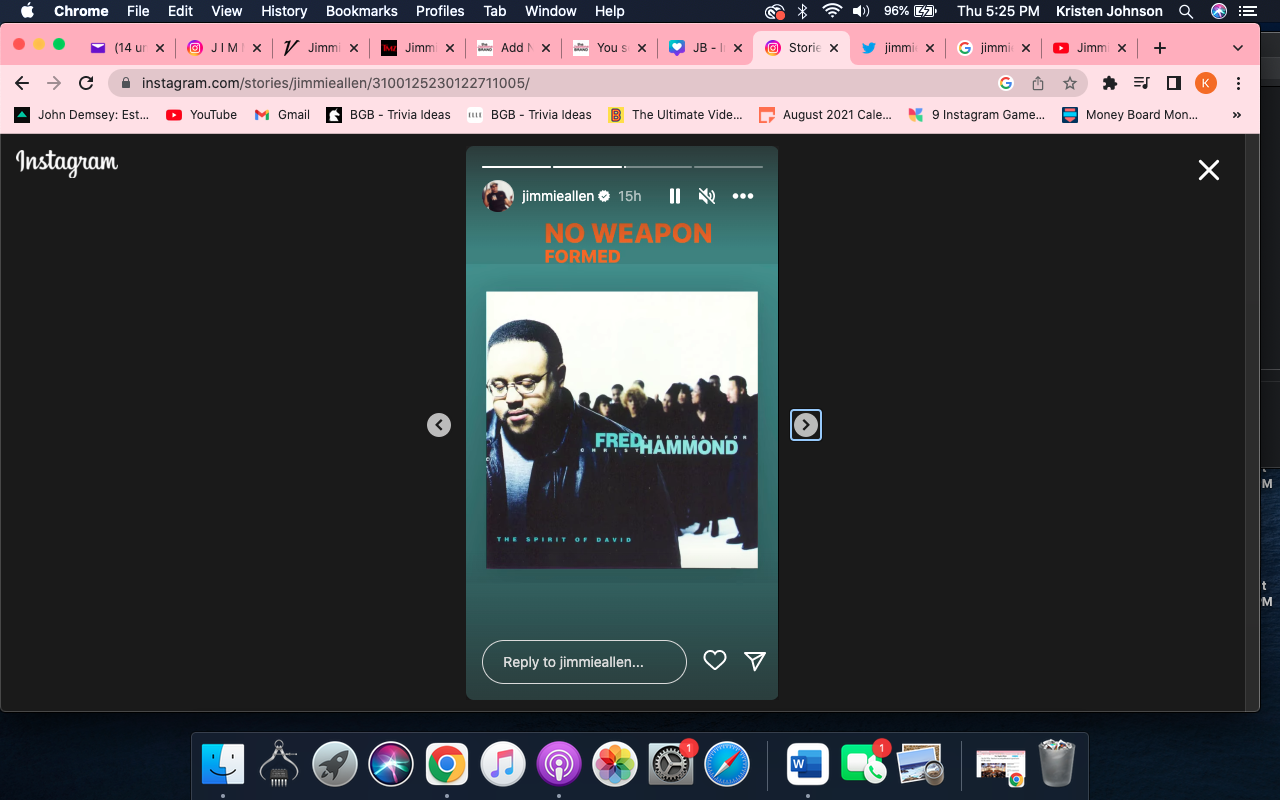Unmute the story audio
The width and height of the screenshot is (1280, 800).
pyautogui.click(x=707, y=196)
